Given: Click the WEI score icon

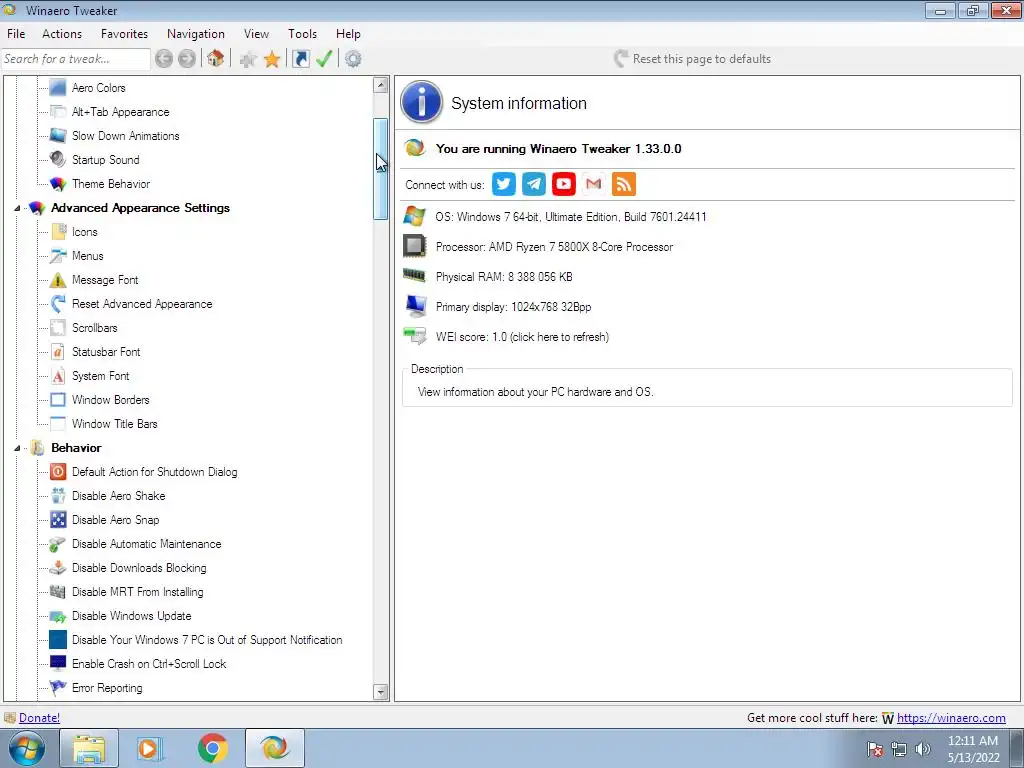Looking at the screenshot, I should coord(415,336).
